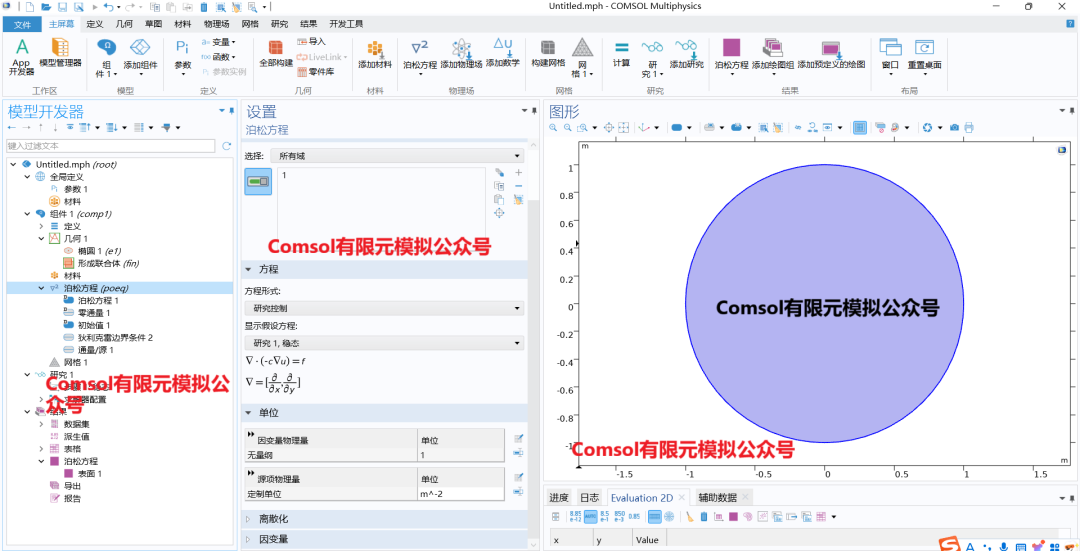This screenshot has width=1080, height=551.
Task: Switch to the 日志 (Log) tab
Action: pos(589,497)
